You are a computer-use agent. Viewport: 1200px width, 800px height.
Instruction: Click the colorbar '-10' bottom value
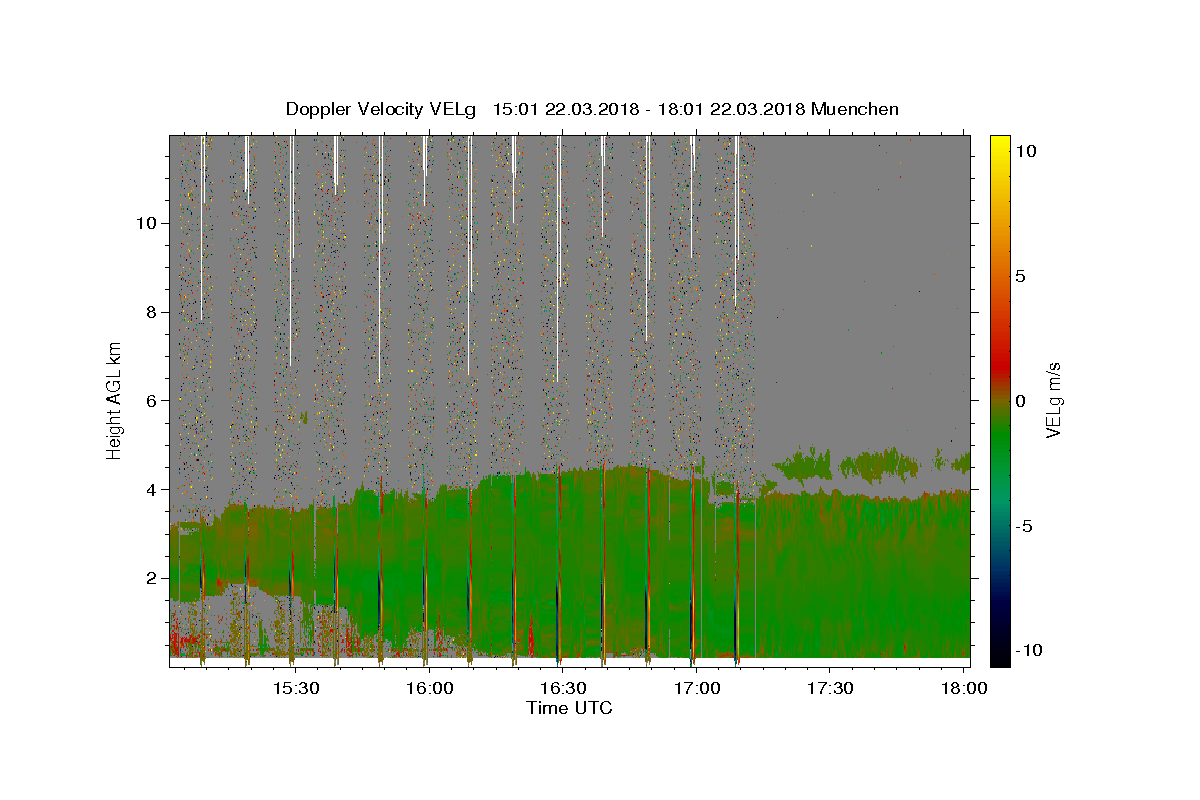click(x=1028, y=650)
